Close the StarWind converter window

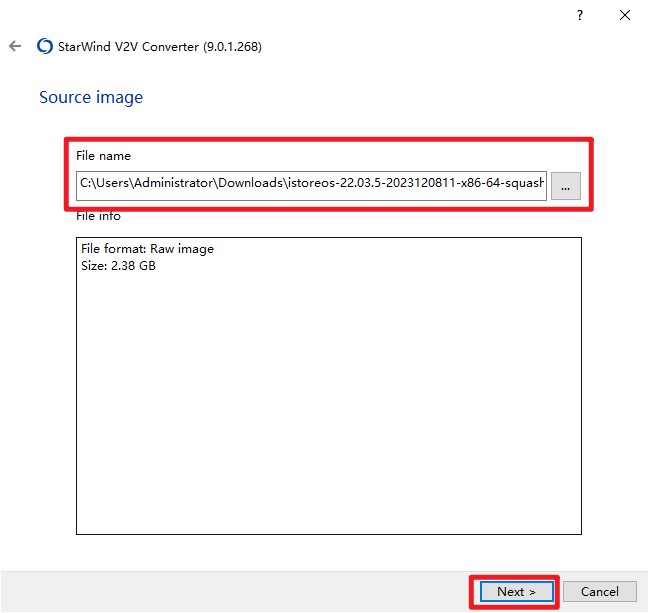(625, 15)
